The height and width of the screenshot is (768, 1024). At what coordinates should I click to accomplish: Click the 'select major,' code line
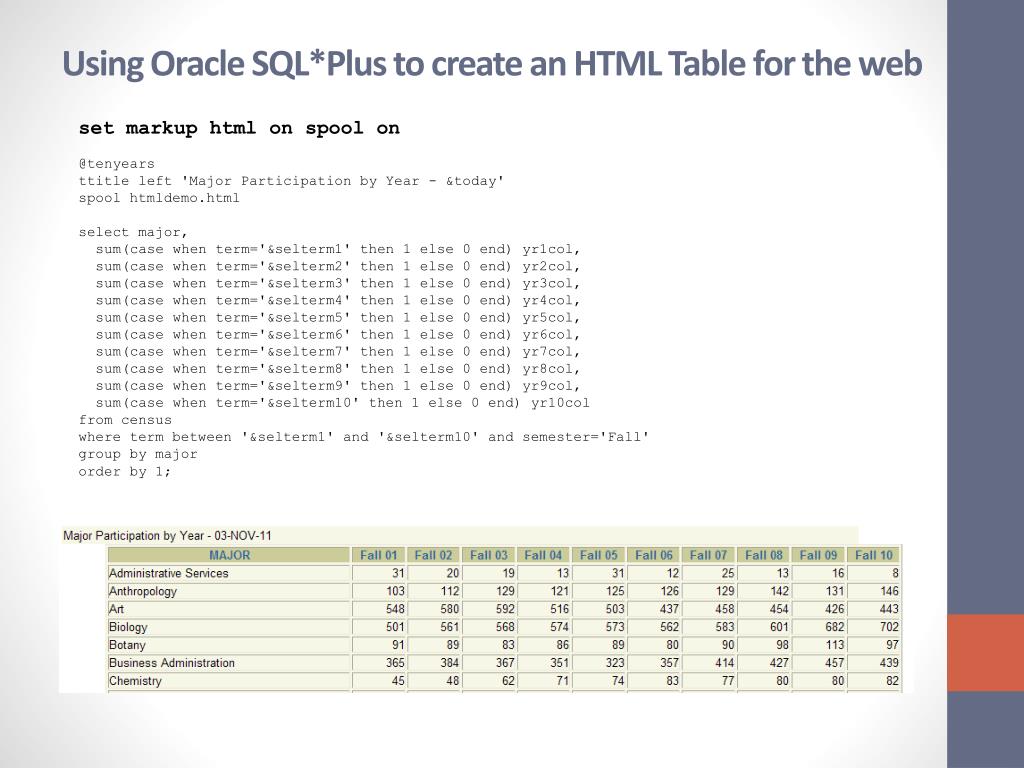pos(133,232)
